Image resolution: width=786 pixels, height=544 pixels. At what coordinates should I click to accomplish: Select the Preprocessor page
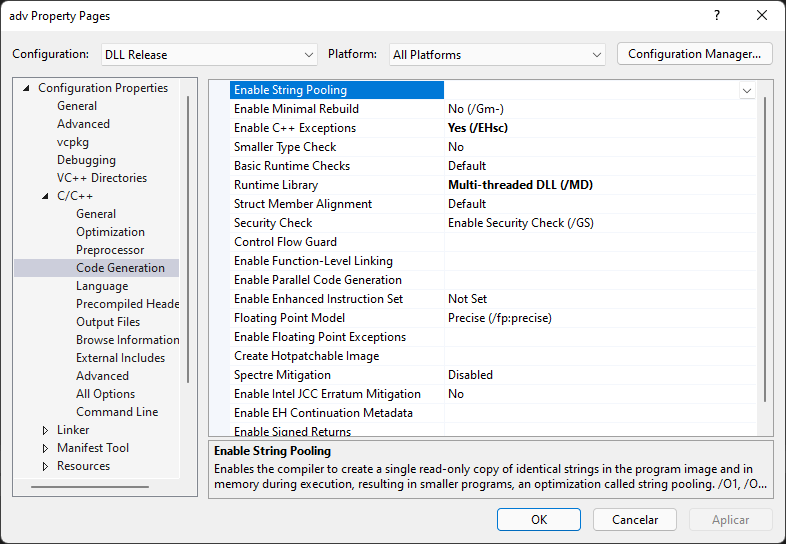tap(110, 250)
